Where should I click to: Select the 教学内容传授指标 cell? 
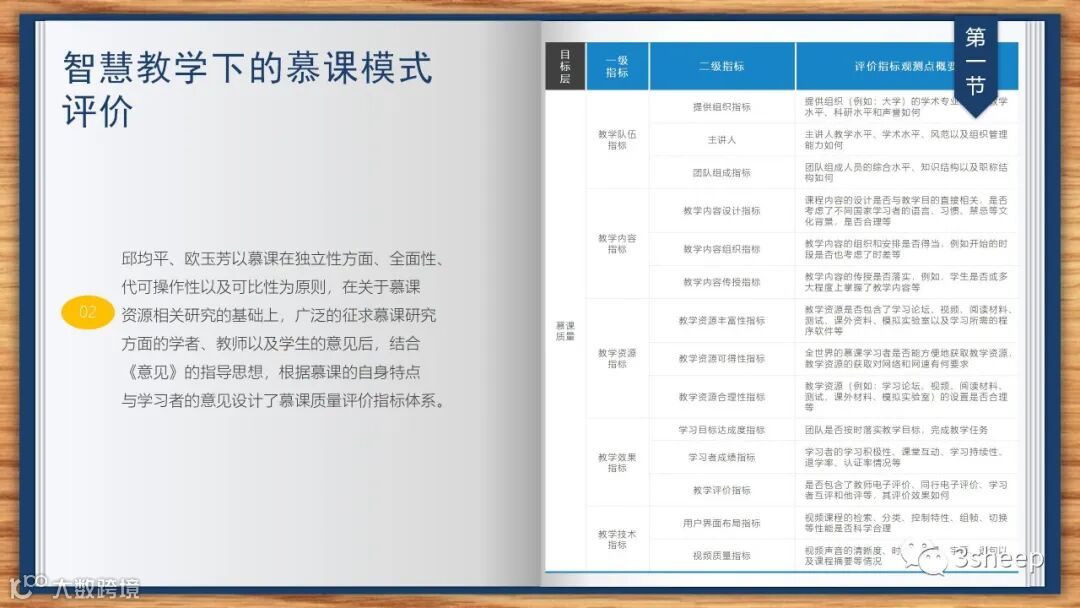pos(722,282)
